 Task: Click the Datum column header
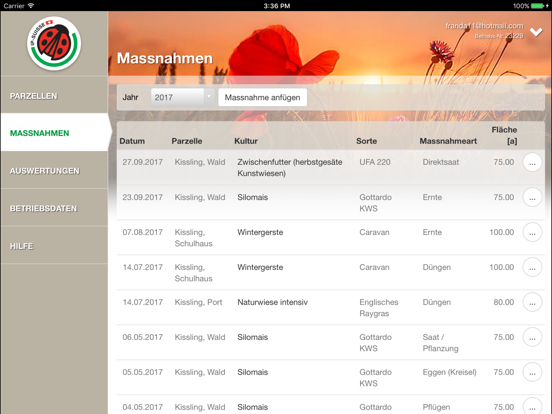click(x=132, y=141)
